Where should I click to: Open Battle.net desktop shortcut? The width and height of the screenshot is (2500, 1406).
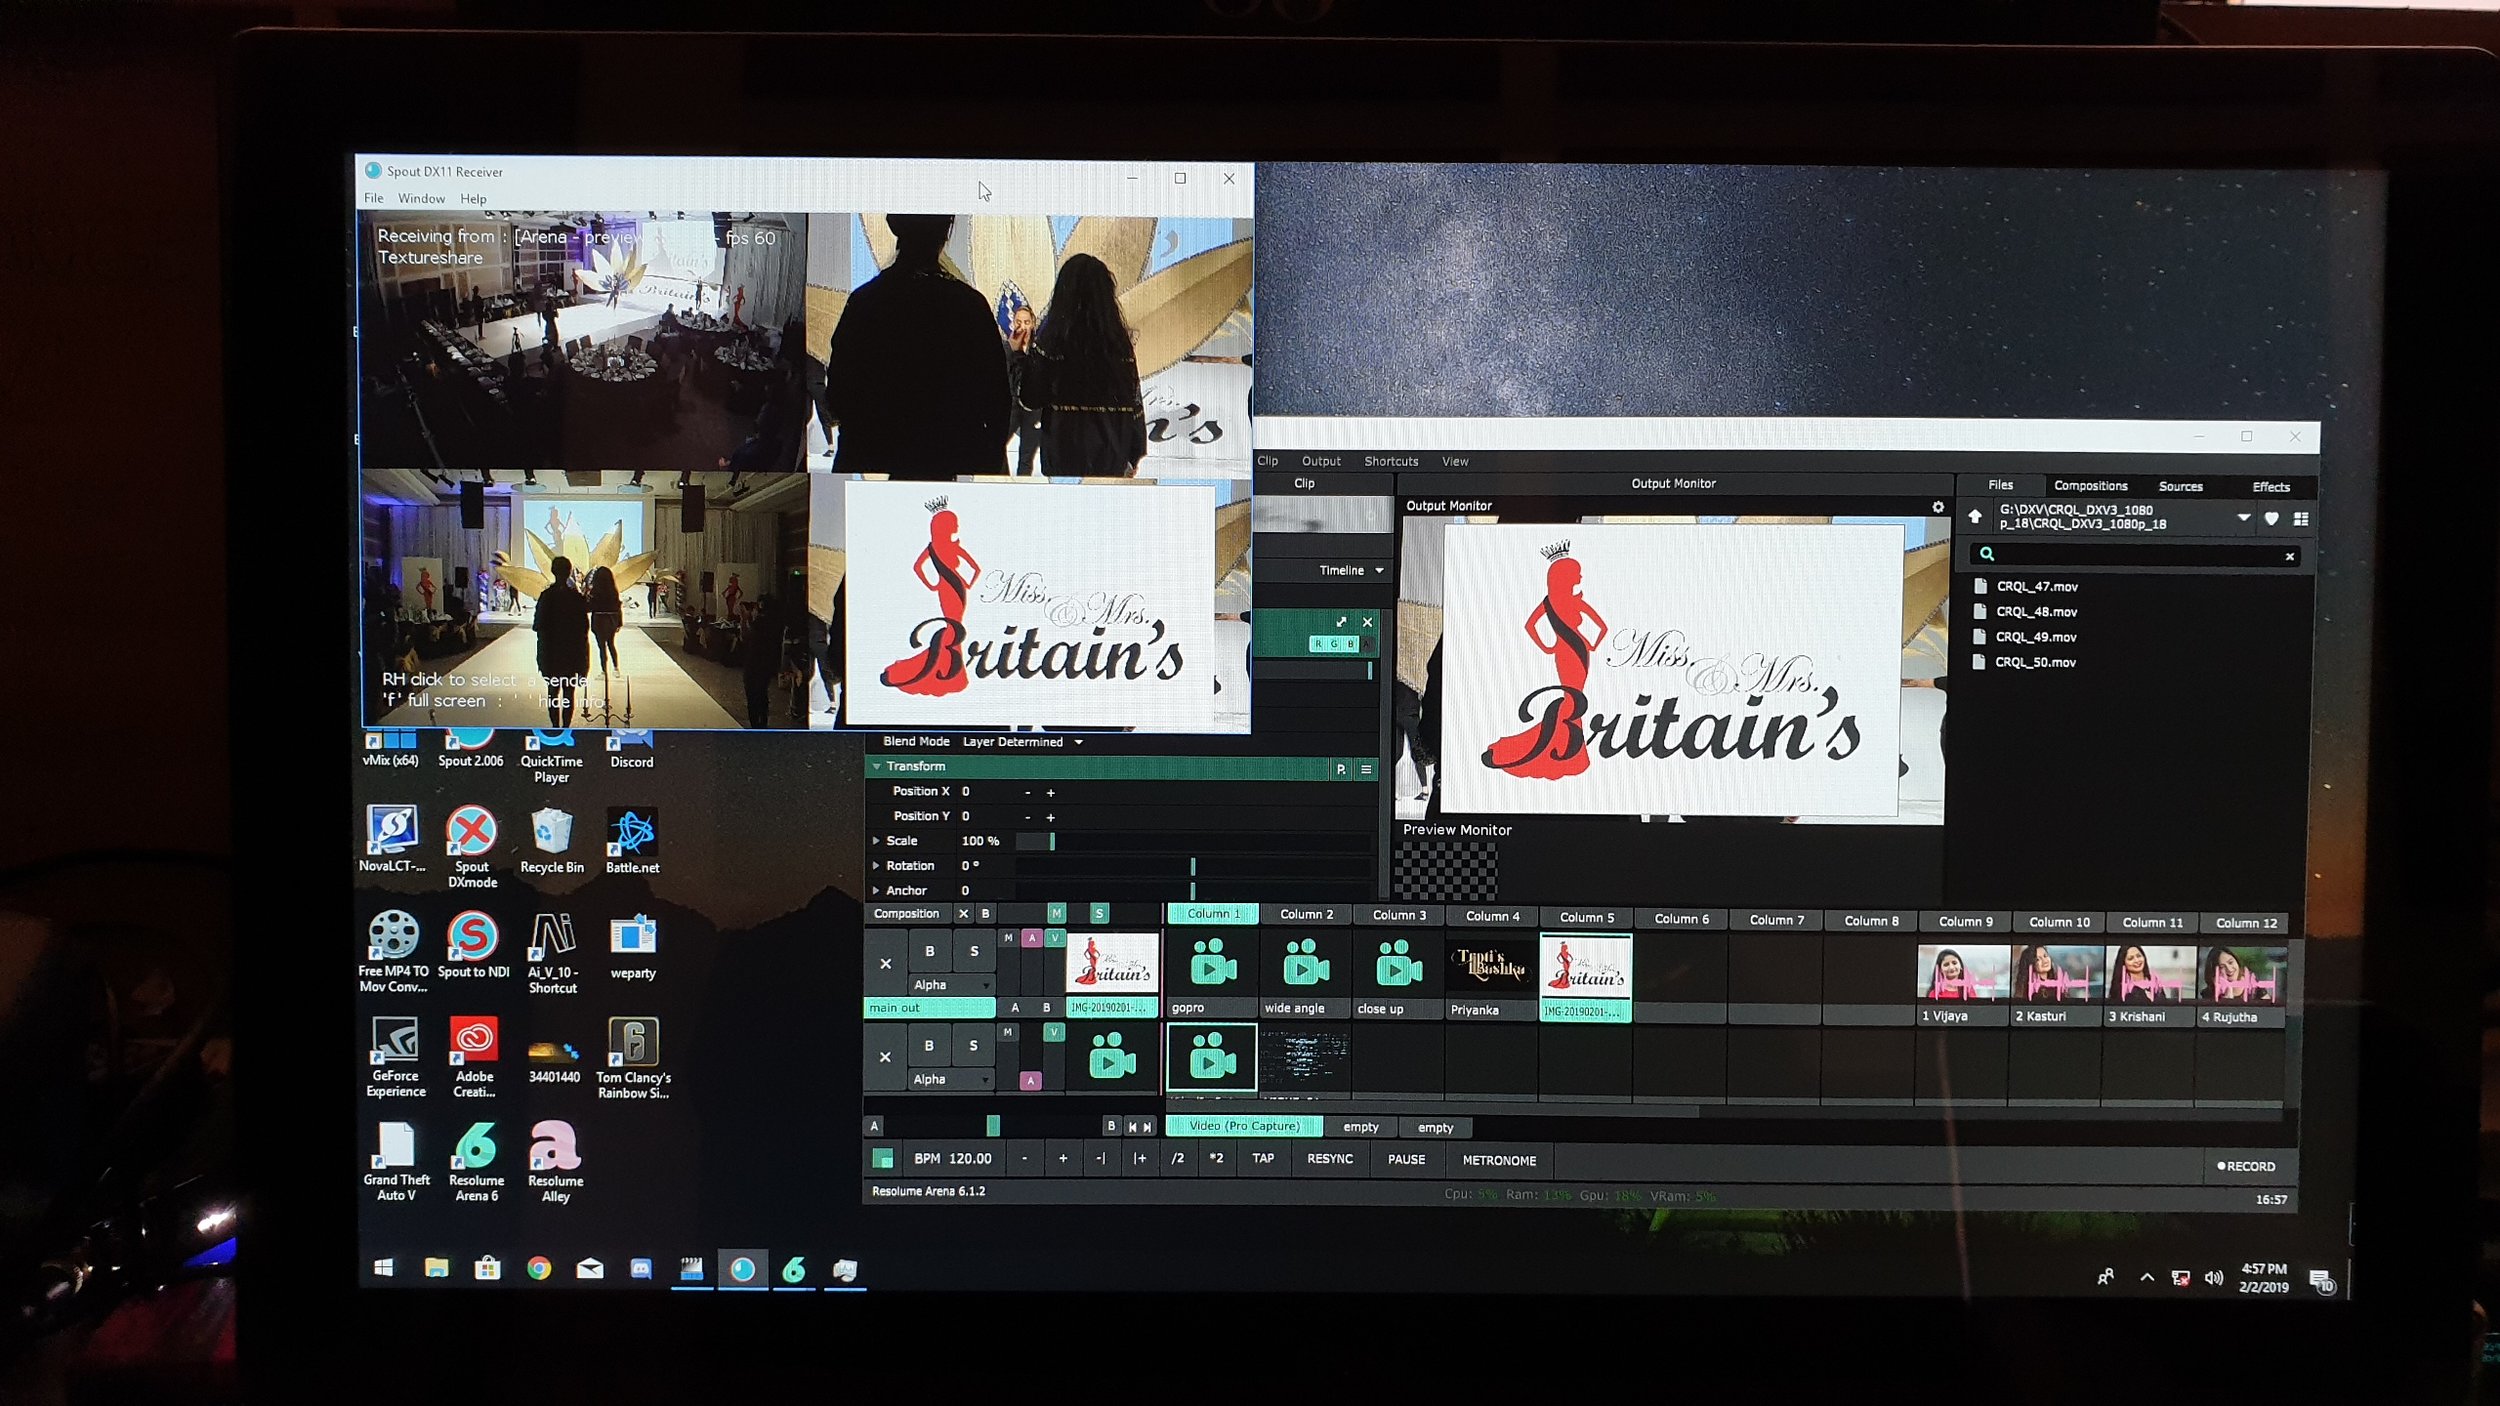[632, 840]
